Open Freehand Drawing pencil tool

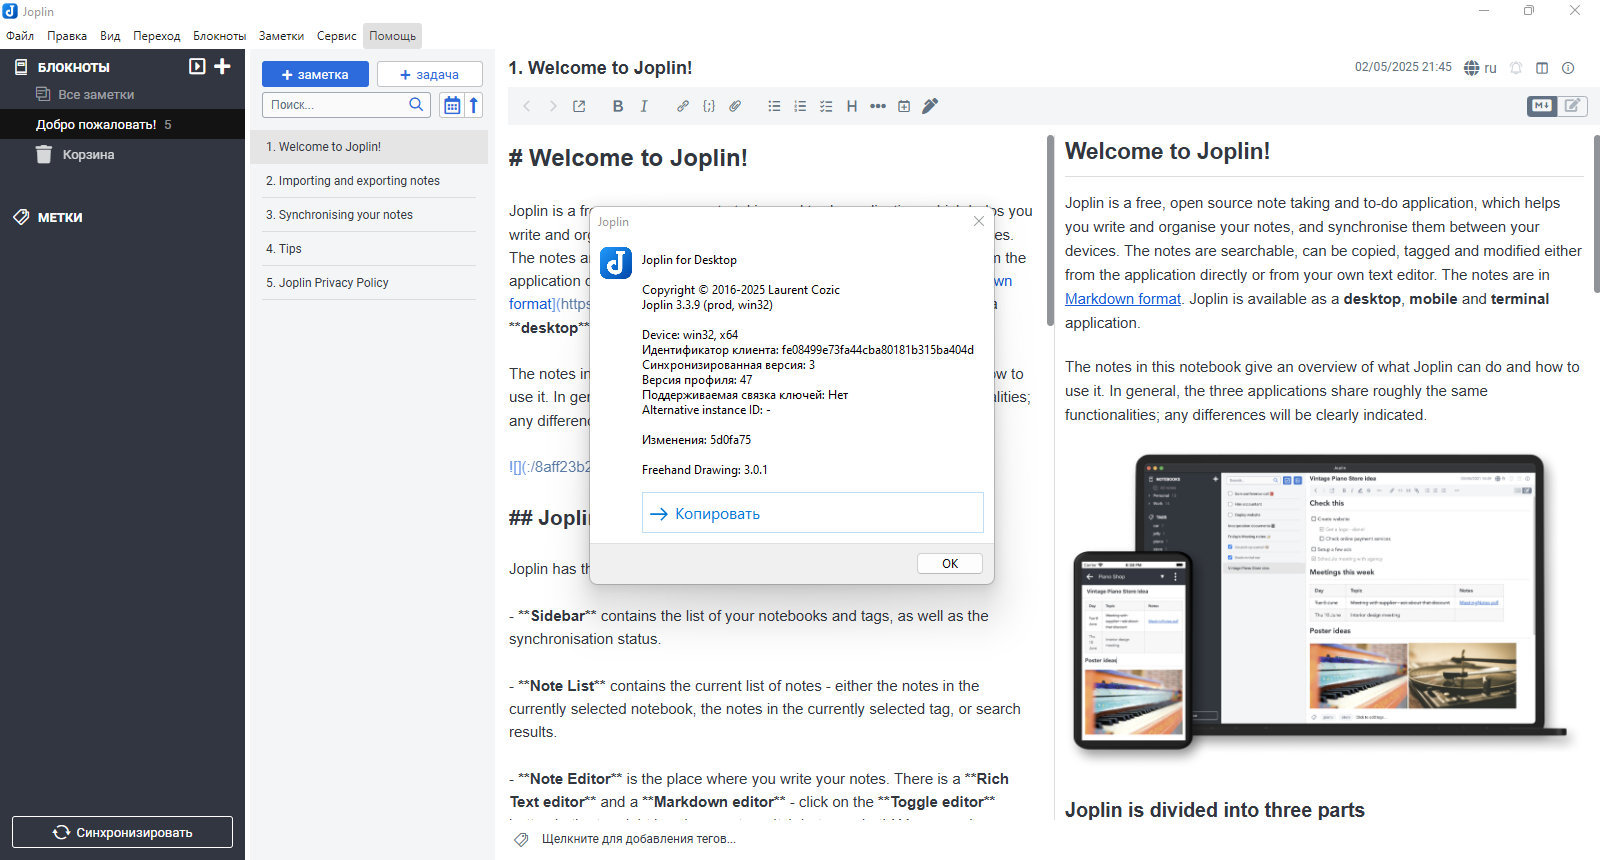[x=930, y=106]
